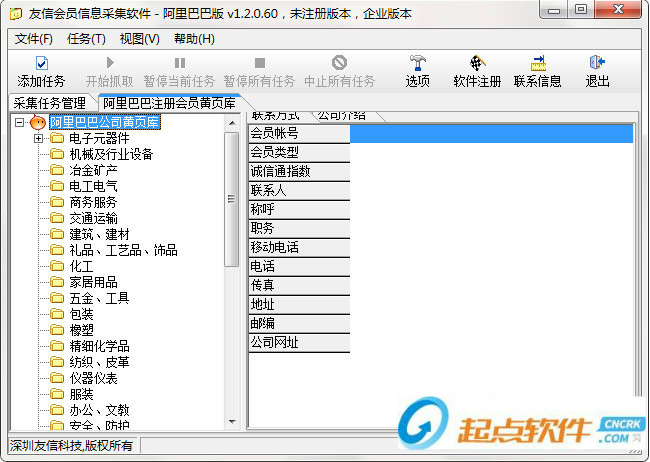Open 软件注册 software registration icon
The width and height of the screenshot is (650, 462).
[477, 63]
